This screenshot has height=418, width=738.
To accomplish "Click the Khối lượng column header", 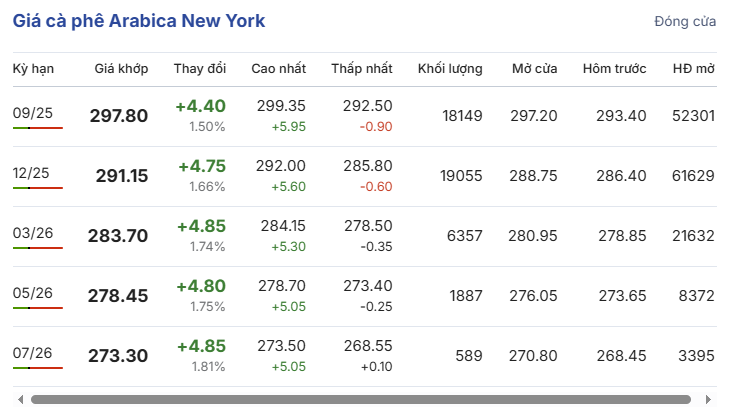I will pyautogui.click(x=450, y=69).
